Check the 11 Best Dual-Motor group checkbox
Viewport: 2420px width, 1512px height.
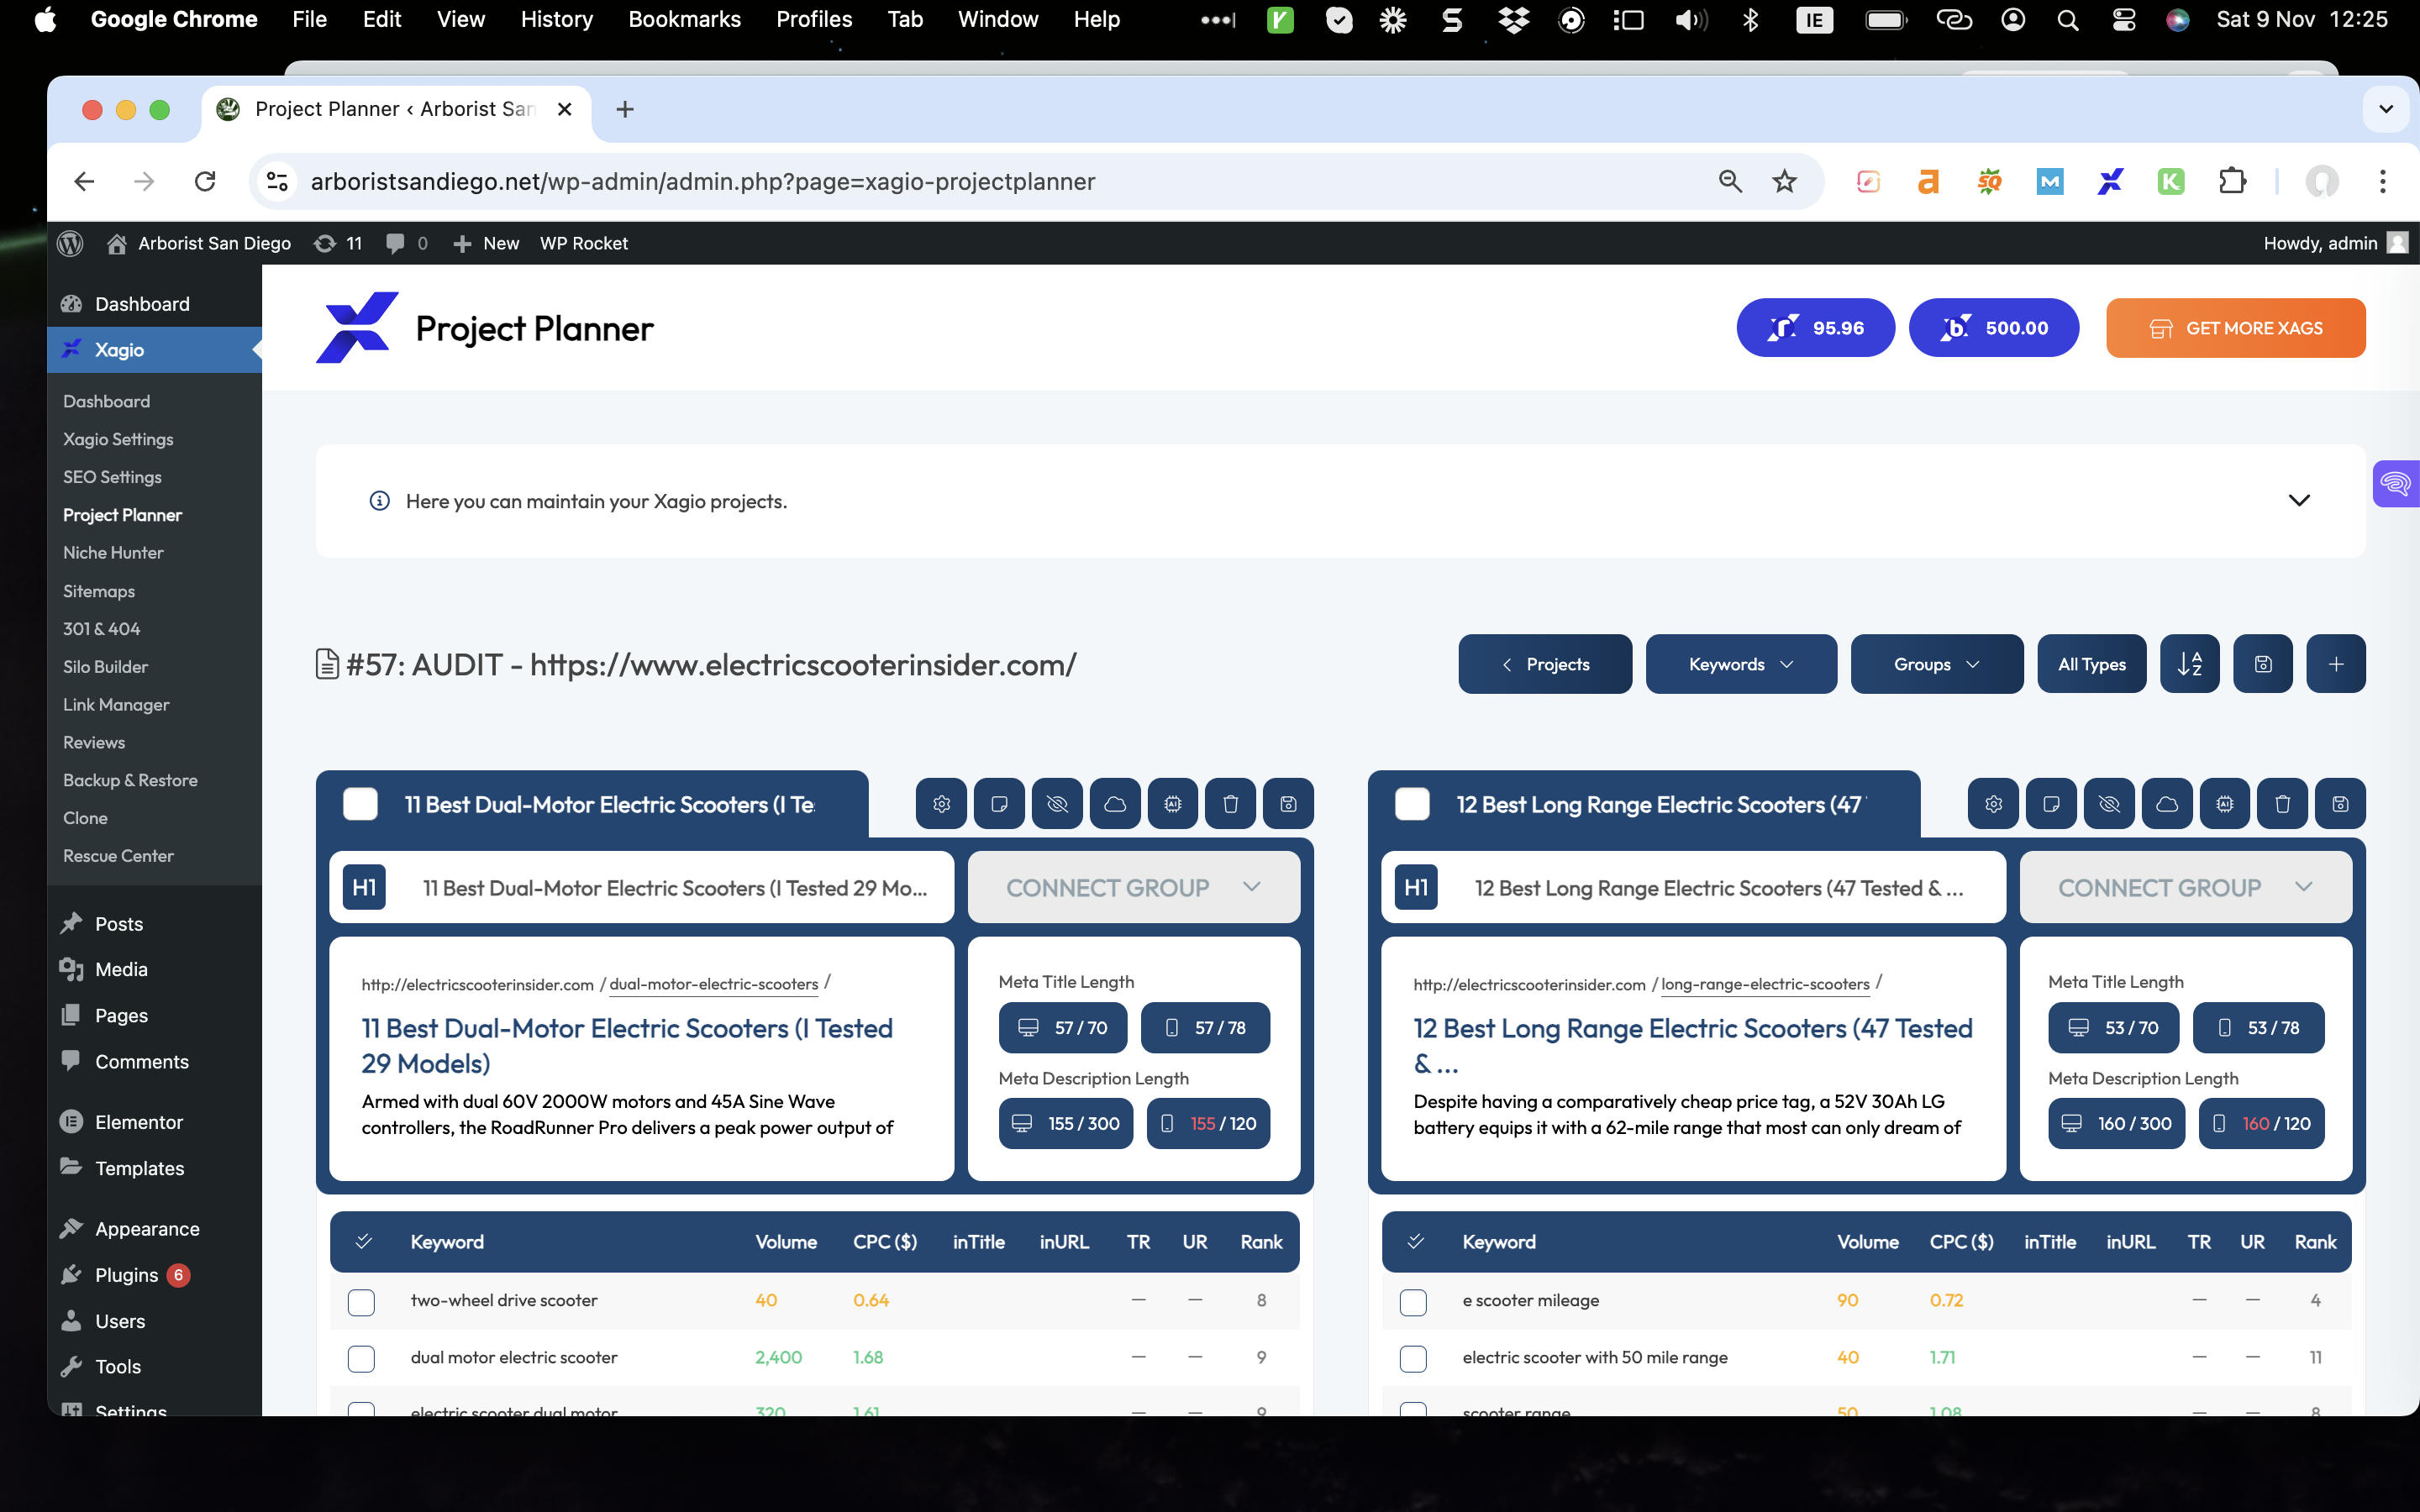point(360,804)
